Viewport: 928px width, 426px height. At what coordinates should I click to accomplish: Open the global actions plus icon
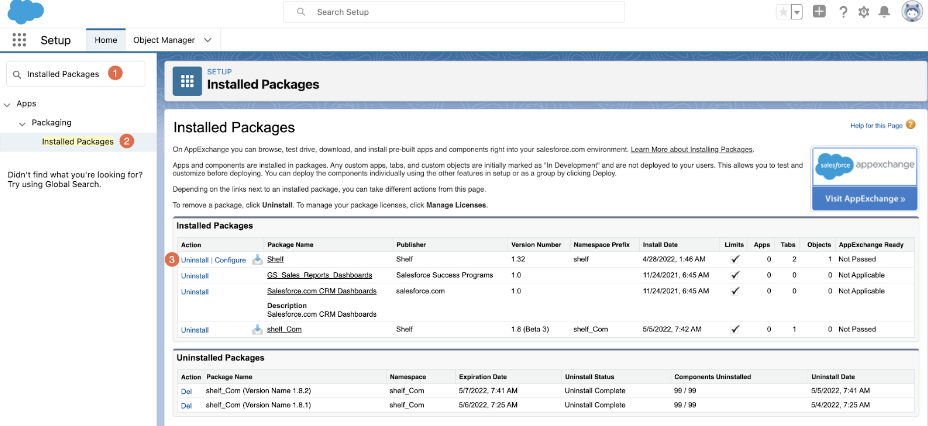[x=819, y=11]
